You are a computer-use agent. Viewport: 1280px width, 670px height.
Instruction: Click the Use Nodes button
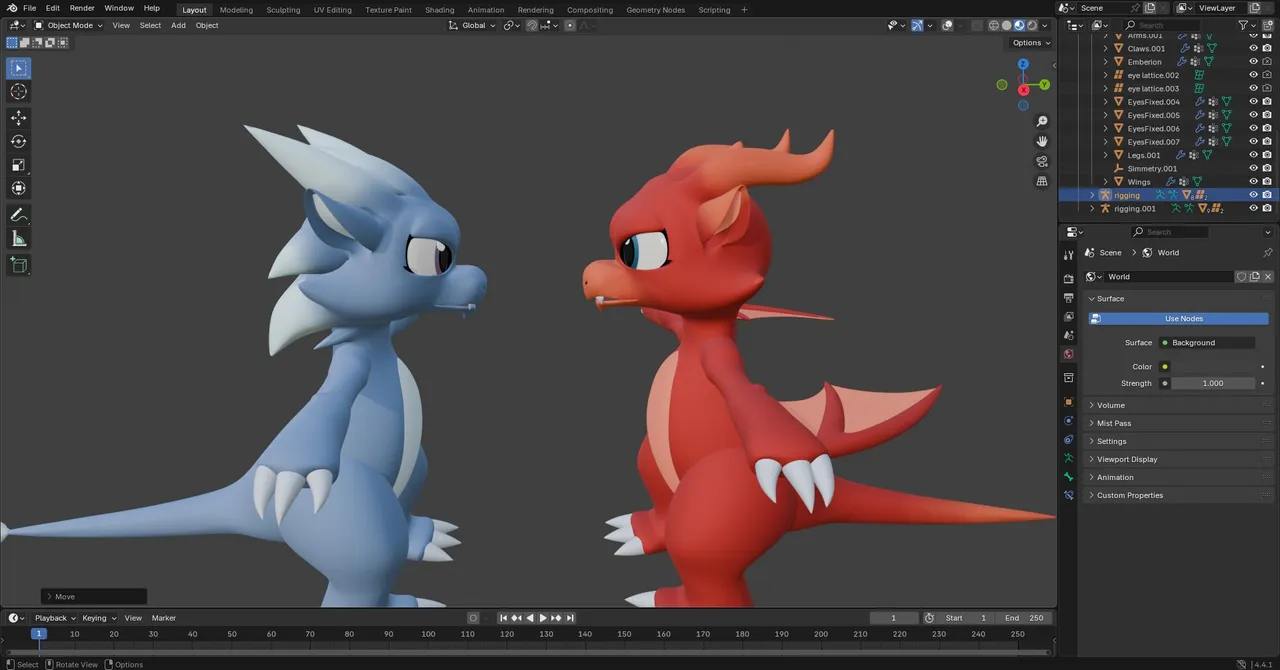point(1178,319)
